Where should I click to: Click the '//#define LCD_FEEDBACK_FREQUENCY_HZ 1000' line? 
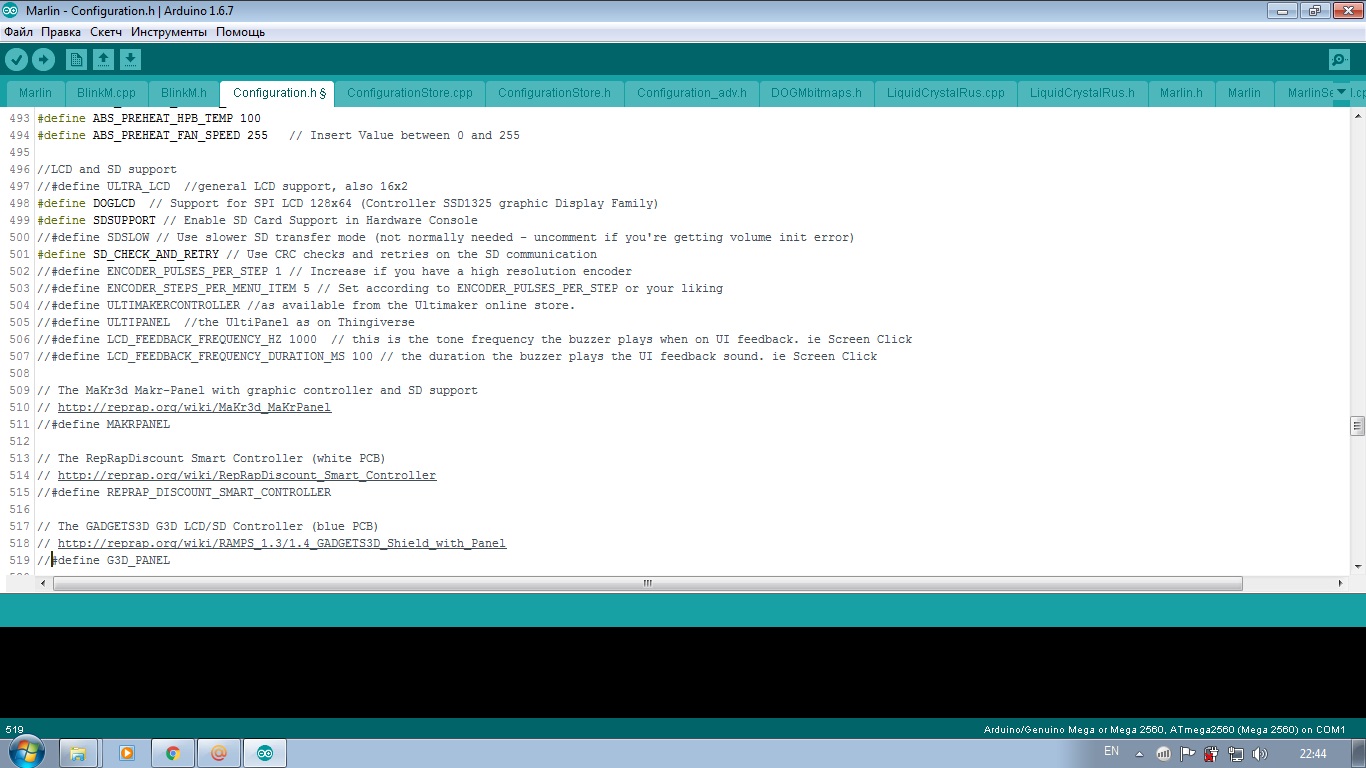pos(474,340)
